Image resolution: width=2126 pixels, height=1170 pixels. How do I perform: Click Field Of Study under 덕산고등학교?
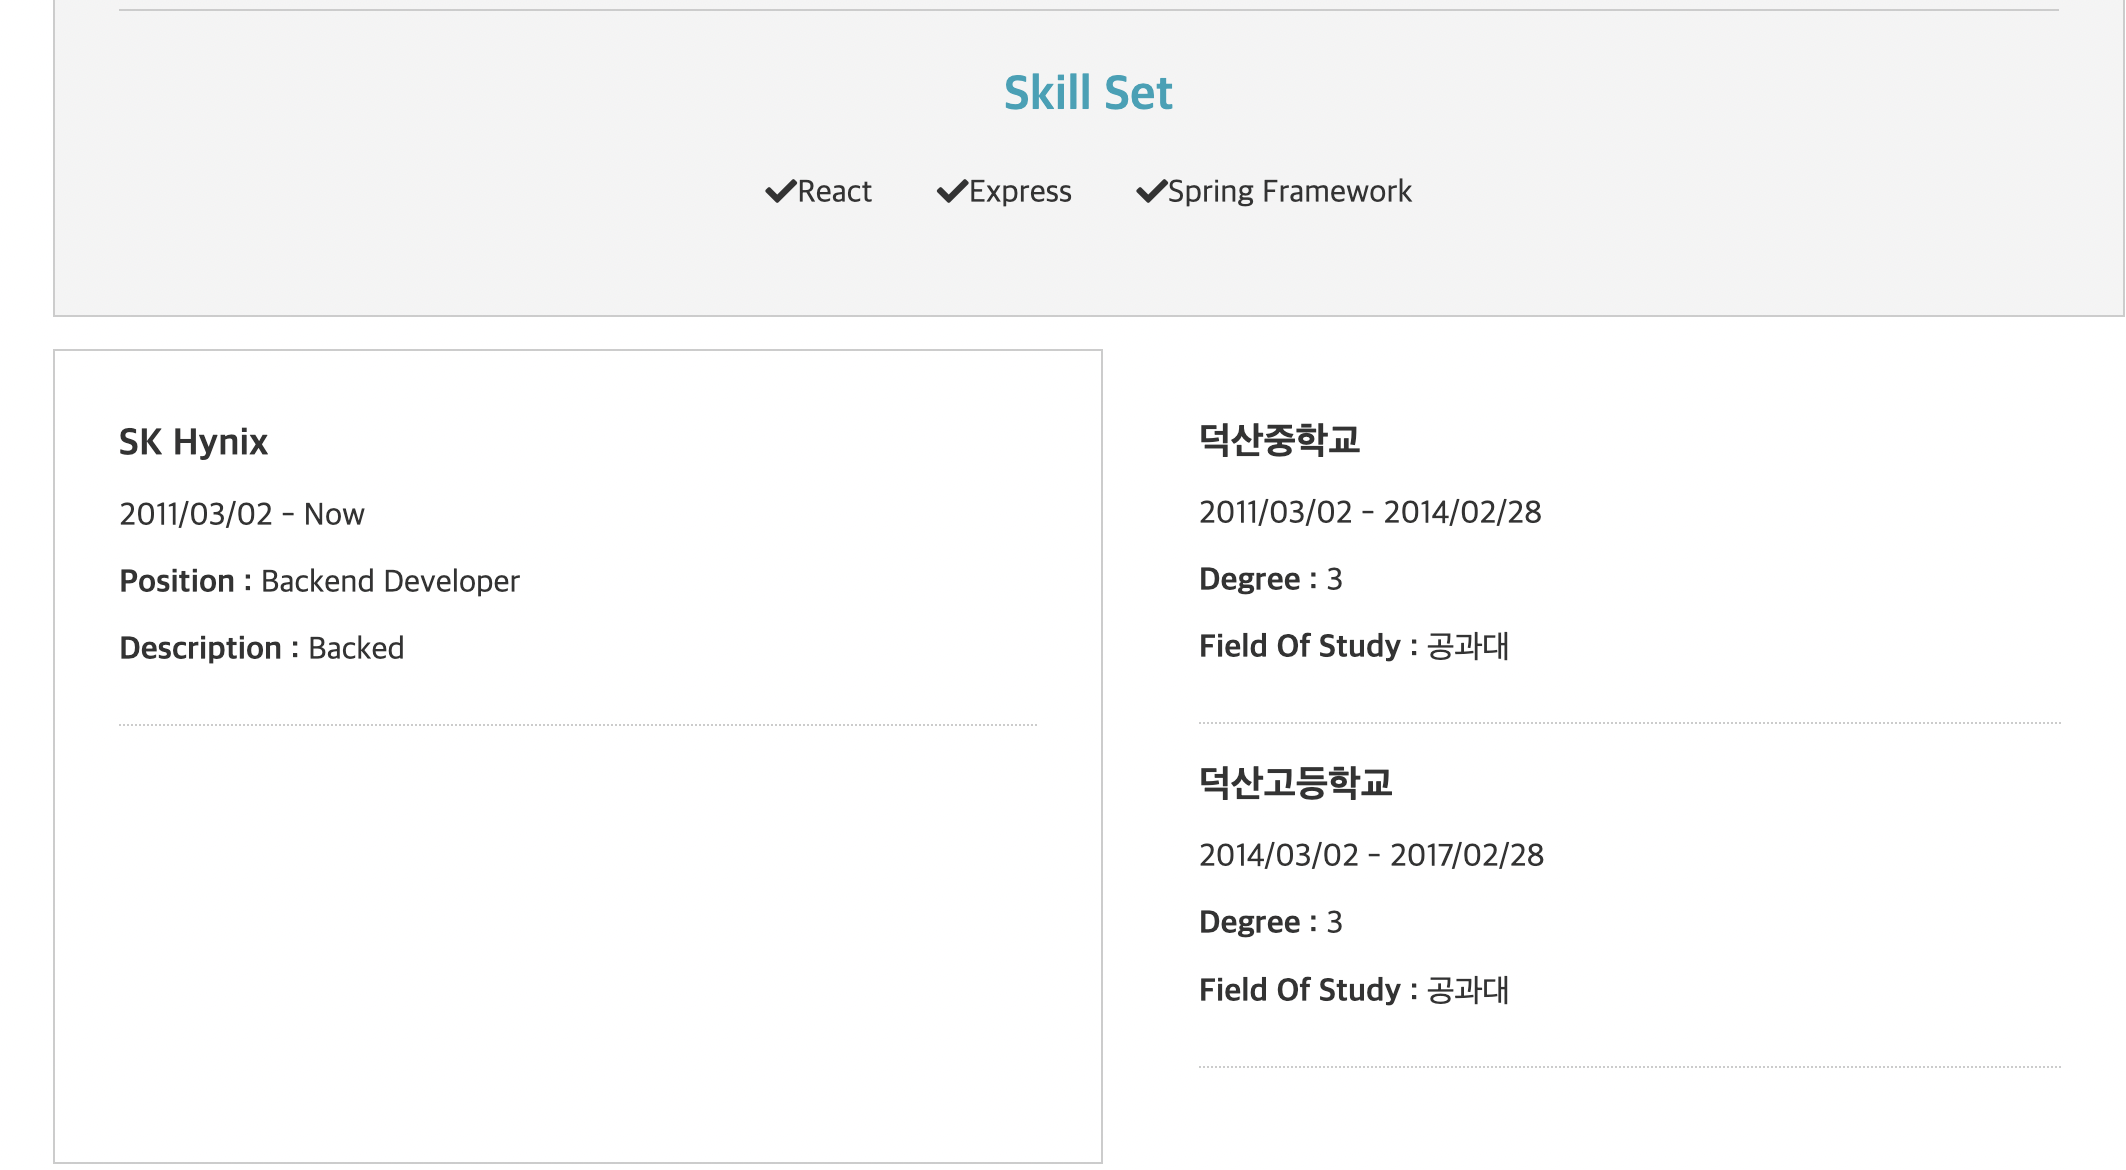(1299, 990)
